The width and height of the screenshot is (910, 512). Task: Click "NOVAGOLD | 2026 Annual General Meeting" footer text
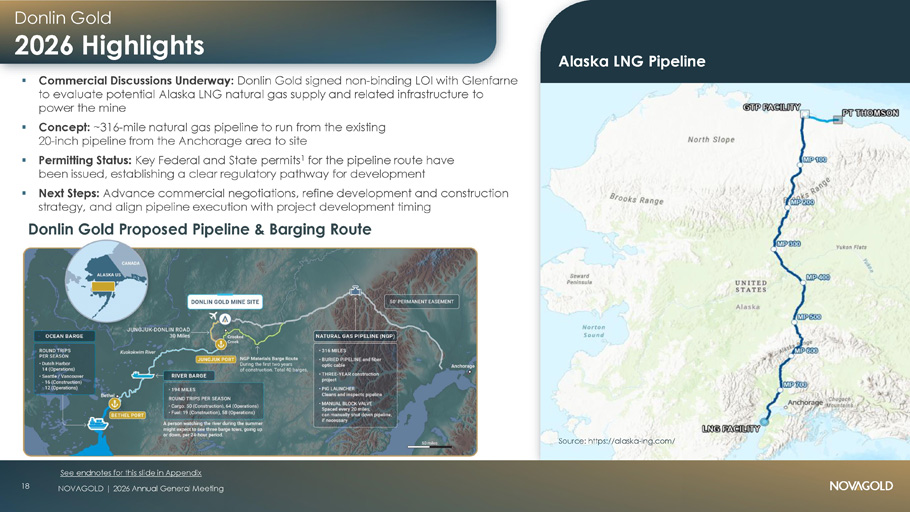coord(140,489)
